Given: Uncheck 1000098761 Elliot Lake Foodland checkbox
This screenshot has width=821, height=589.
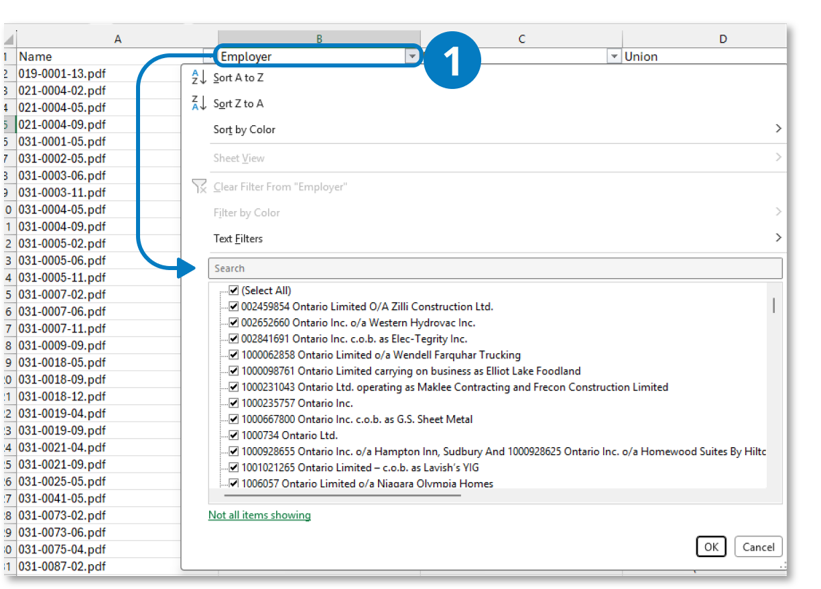Looking at the screenshot, I should (x=234, y=371).
